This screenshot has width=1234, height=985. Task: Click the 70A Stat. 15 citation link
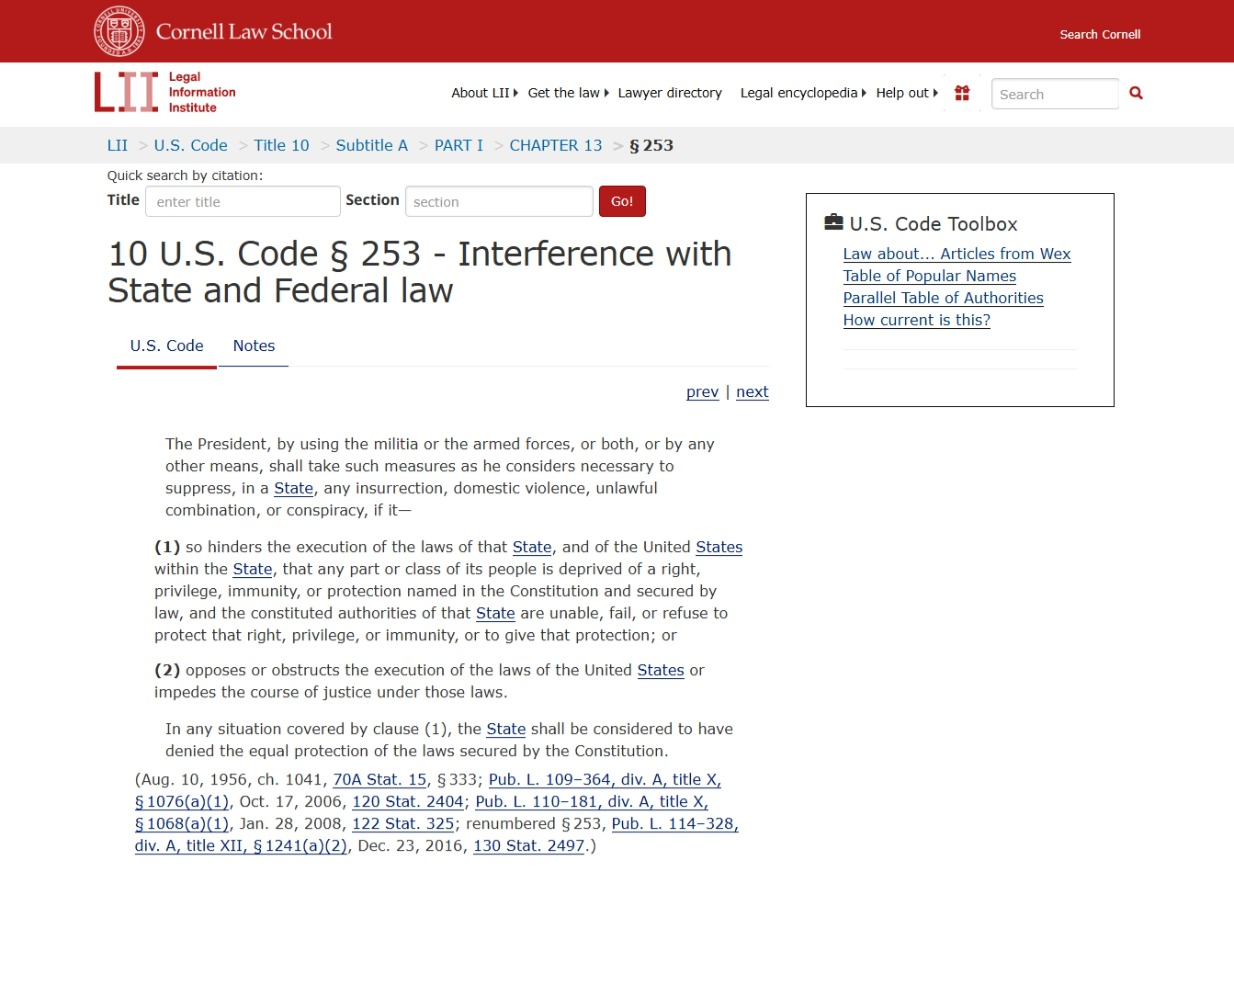(380, 780)
